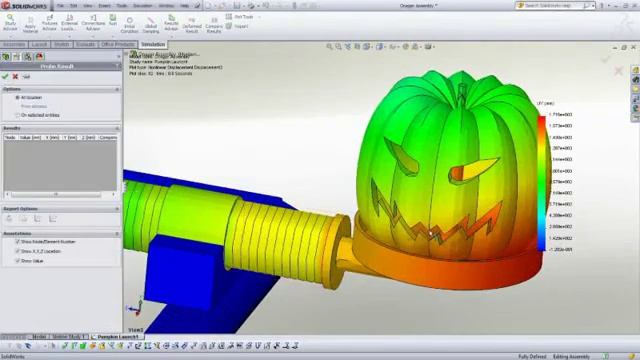Open the Study Advisor tool
640x360 pixels.
point(10,22)
